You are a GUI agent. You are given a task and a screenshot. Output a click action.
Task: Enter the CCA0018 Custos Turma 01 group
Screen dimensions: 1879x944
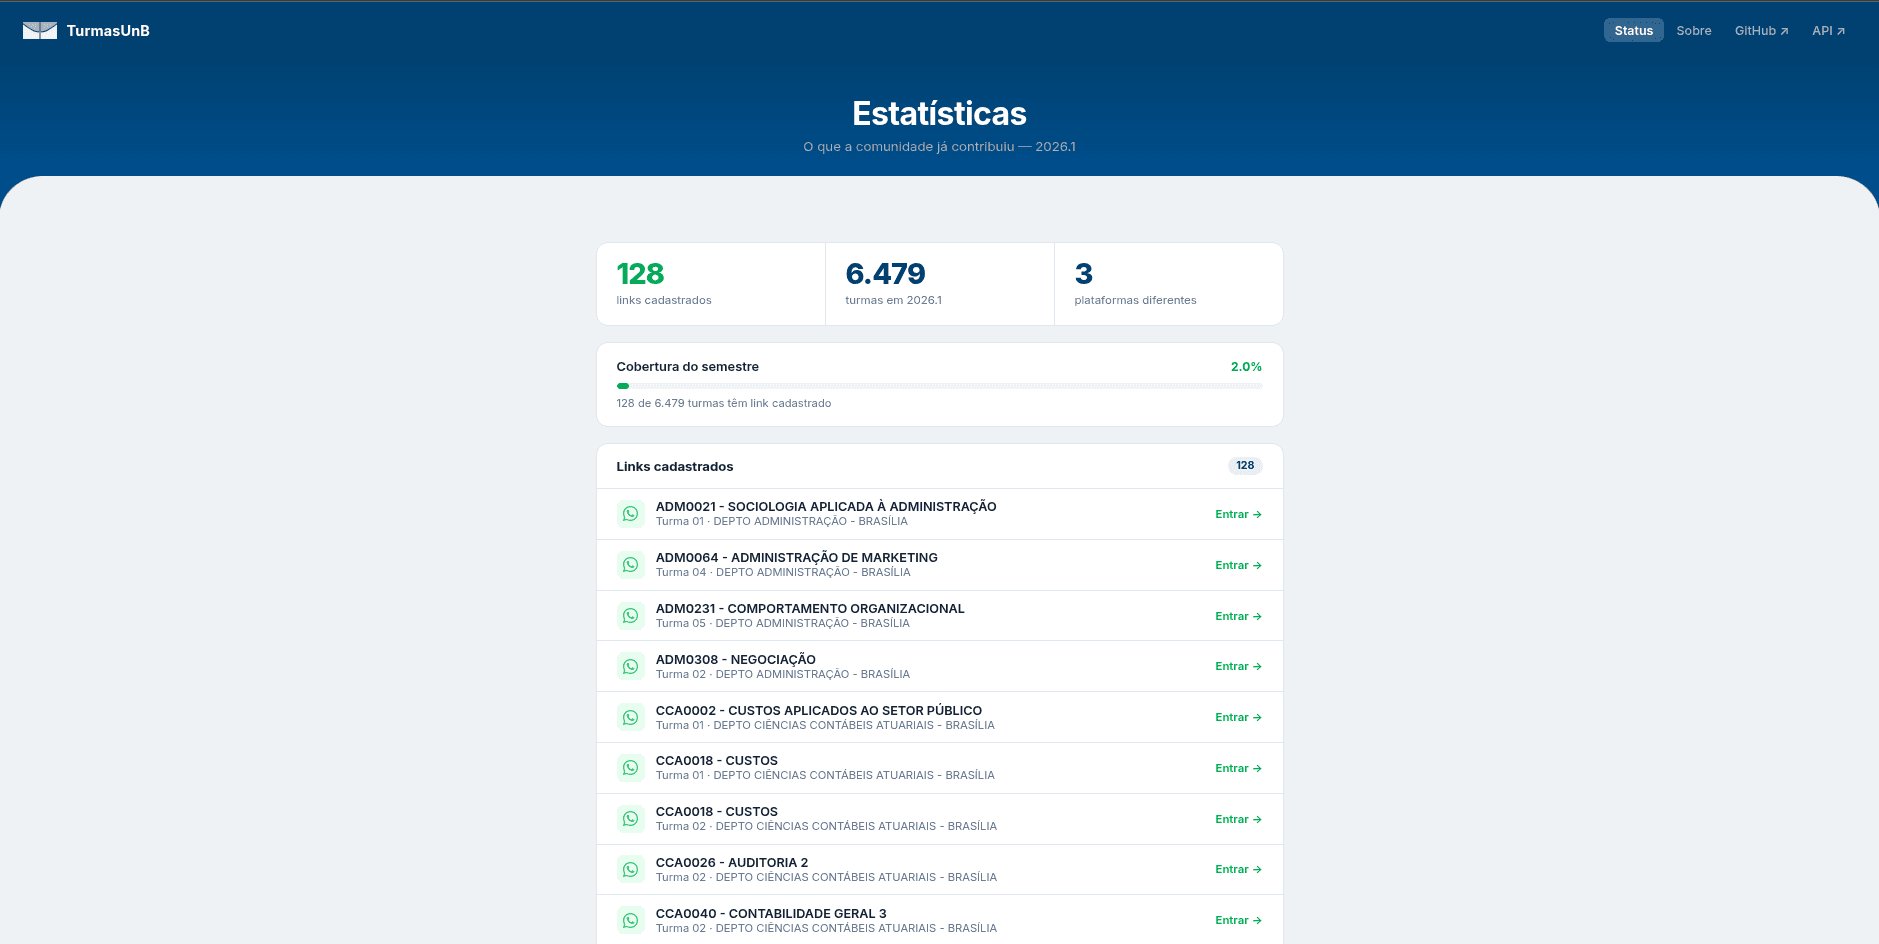1238,768
